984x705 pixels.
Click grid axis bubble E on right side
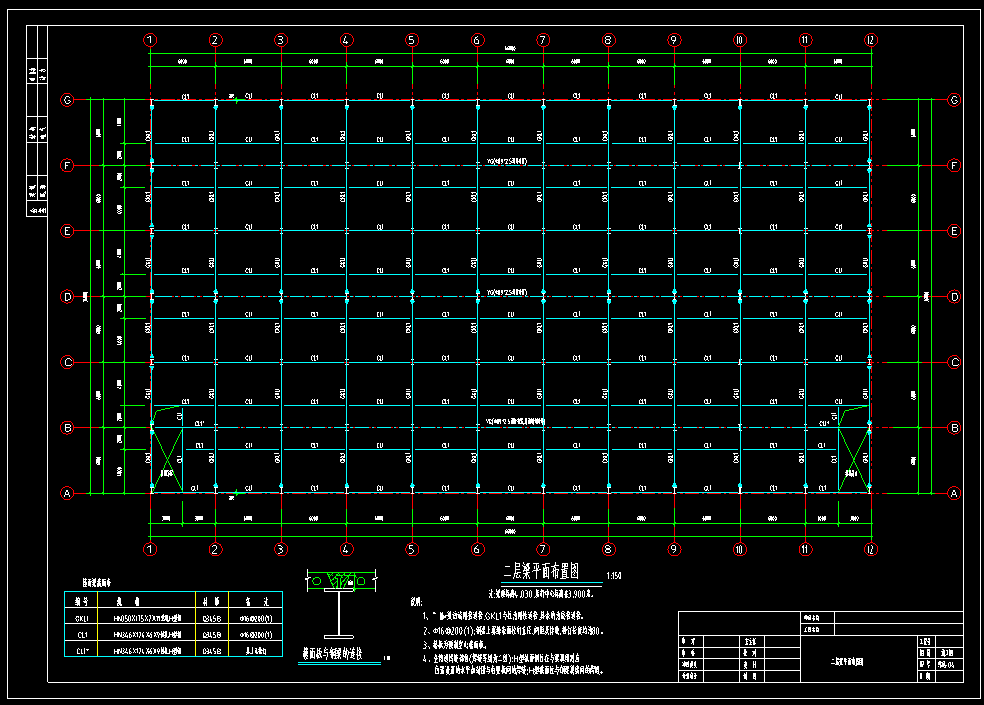click(953, 231)
